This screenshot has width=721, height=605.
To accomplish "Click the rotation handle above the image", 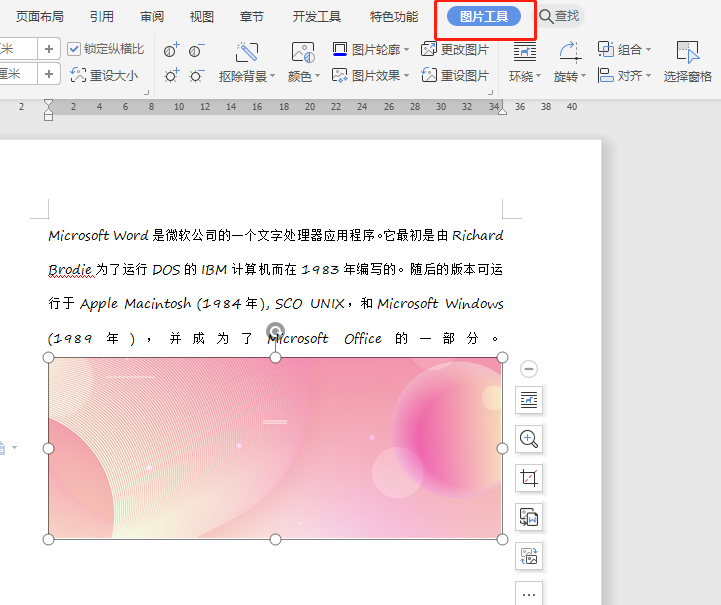I will click(275, 331).
